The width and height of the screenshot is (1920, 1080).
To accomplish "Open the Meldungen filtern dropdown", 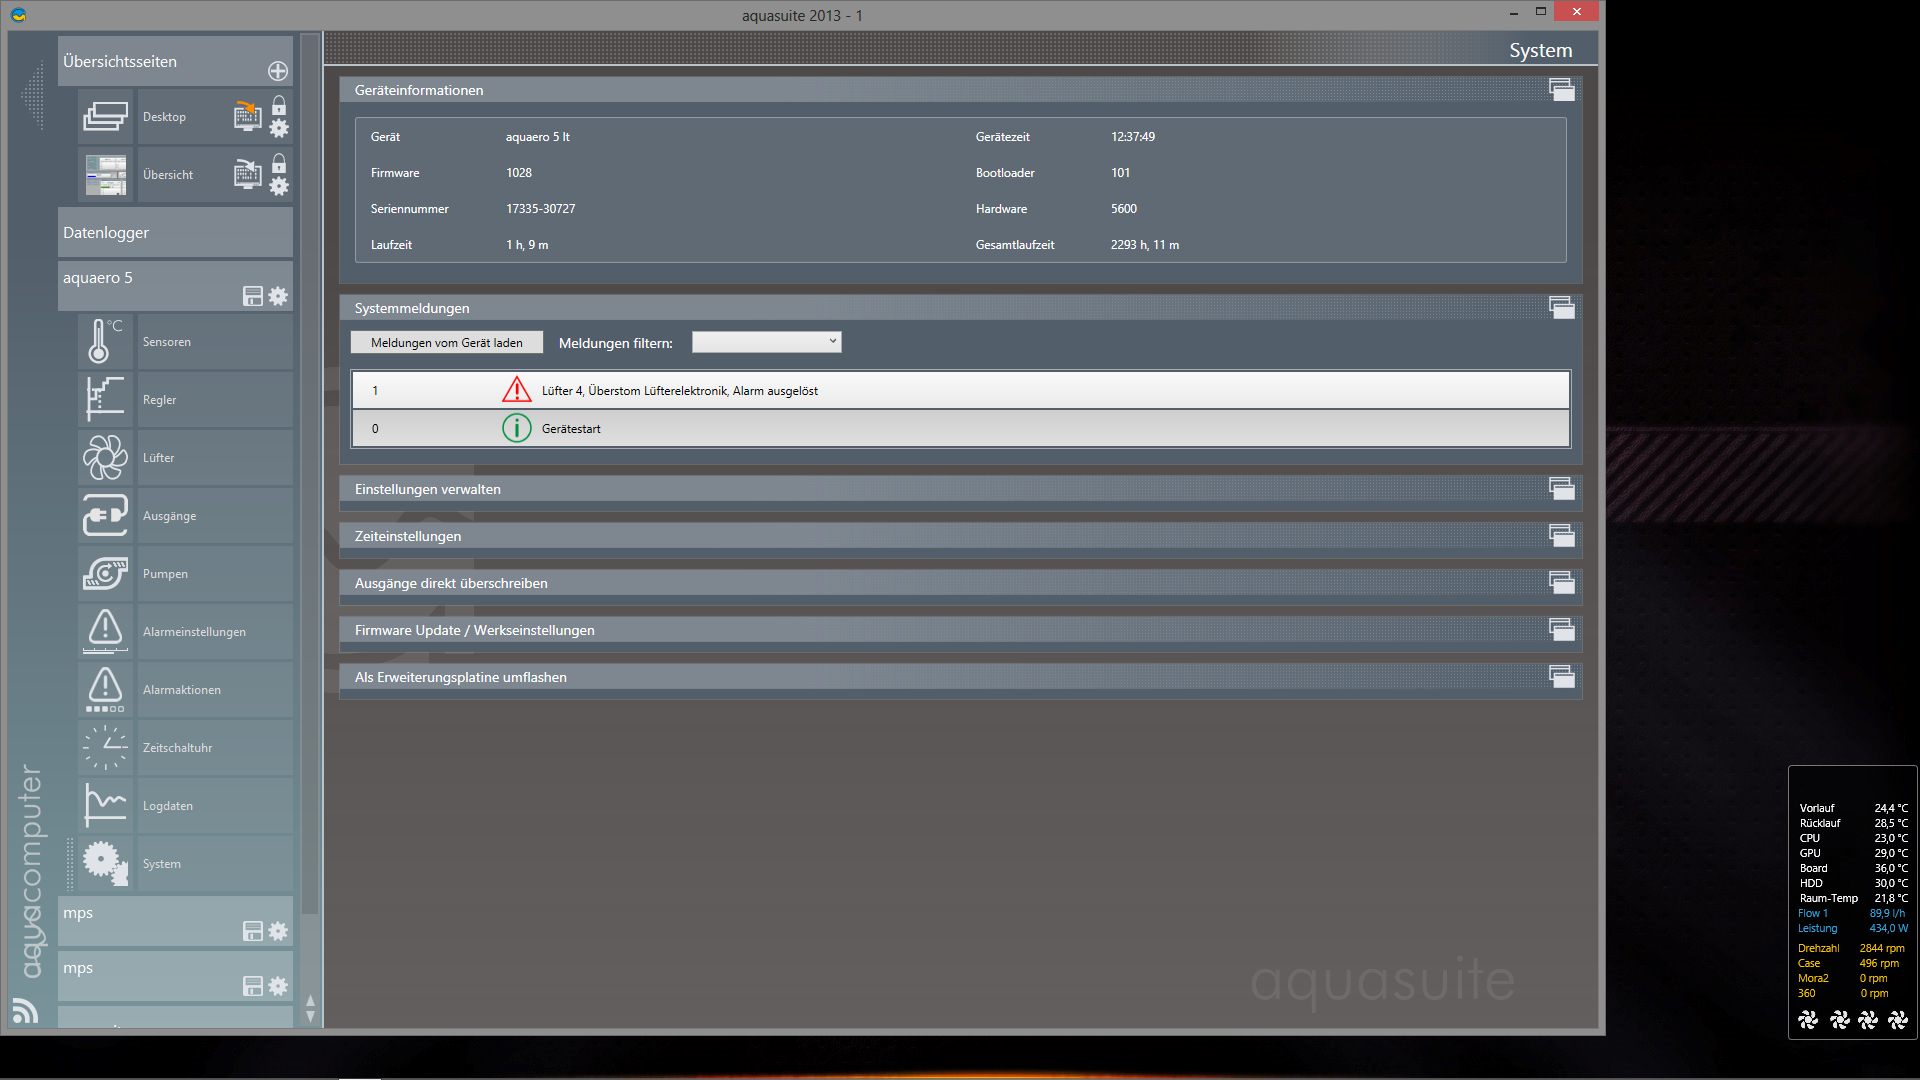I will click(766, 342).
